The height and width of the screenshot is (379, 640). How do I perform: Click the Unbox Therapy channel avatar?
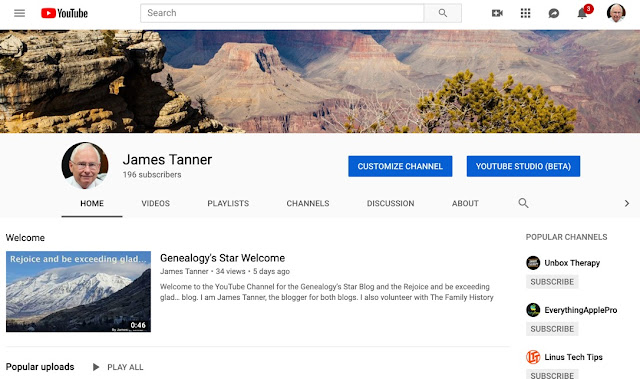click(533, 263)
